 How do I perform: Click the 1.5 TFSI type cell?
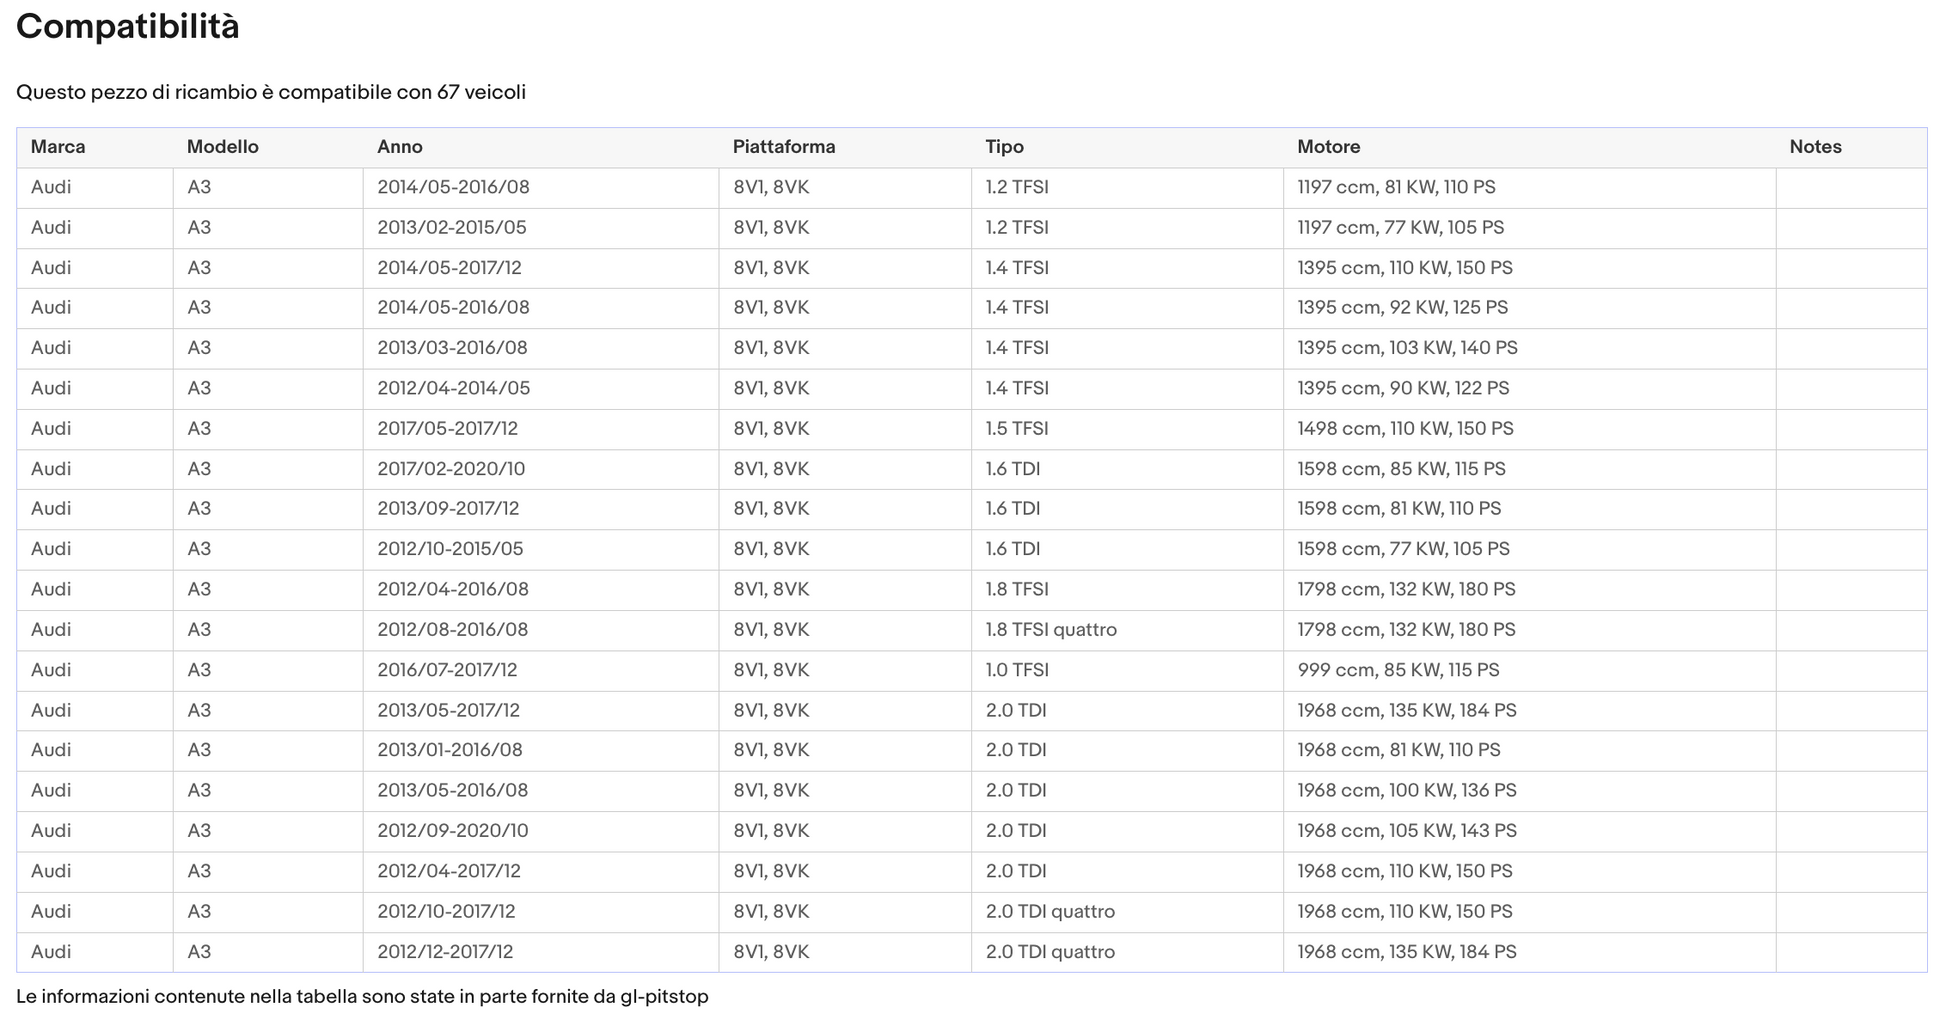click(1016, 429)
